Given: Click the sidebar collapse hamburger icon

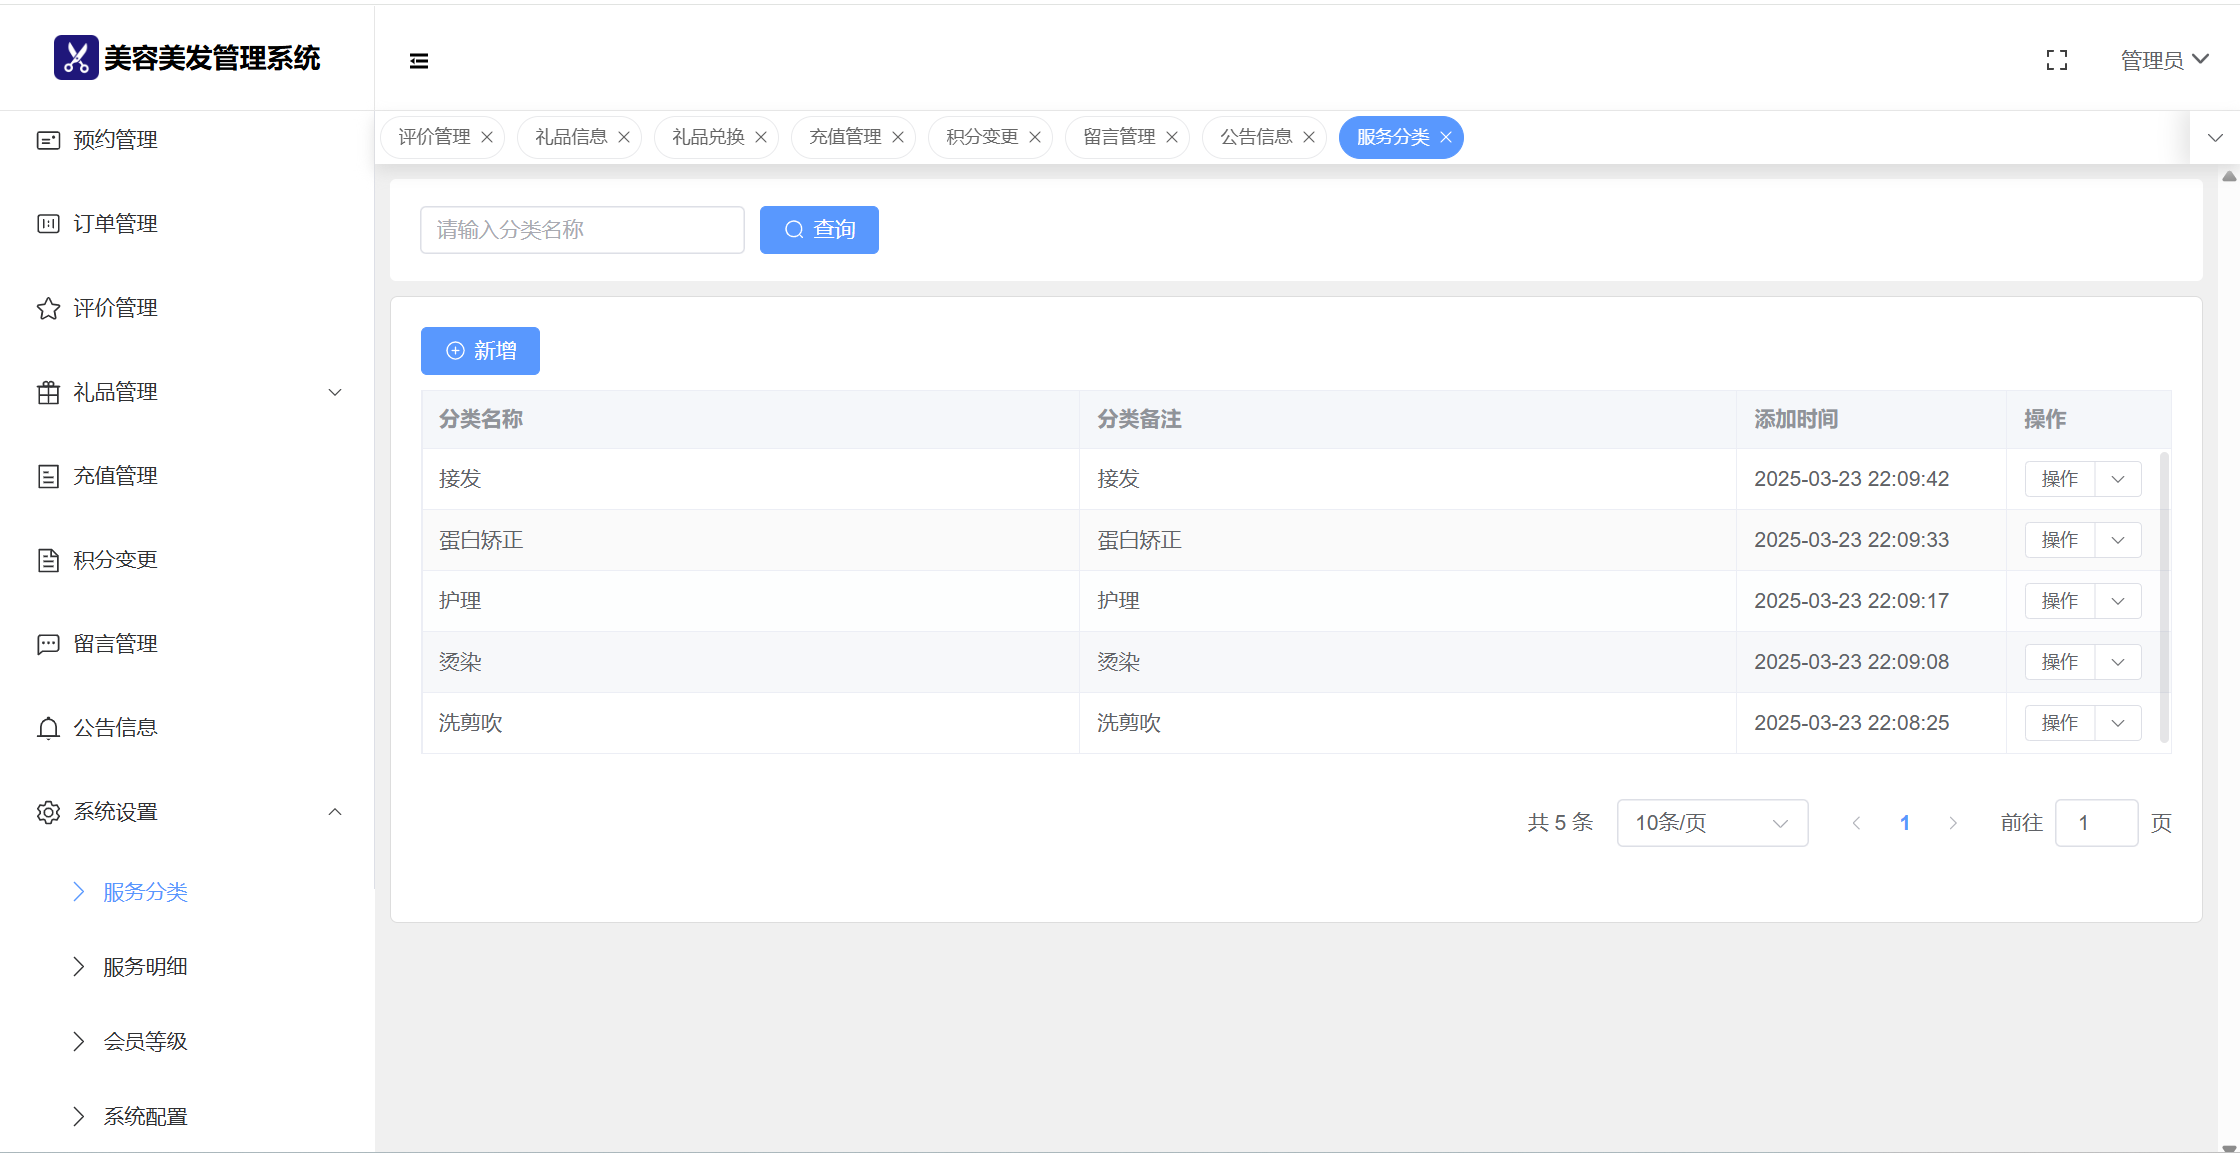Looking at the screenshot, I should tap(419, 61).
